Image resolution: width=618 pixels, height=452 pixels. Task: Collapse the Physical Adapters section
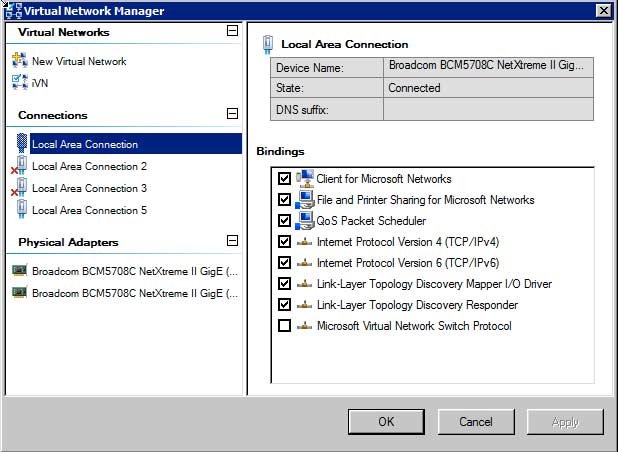[x=233, y=241]
